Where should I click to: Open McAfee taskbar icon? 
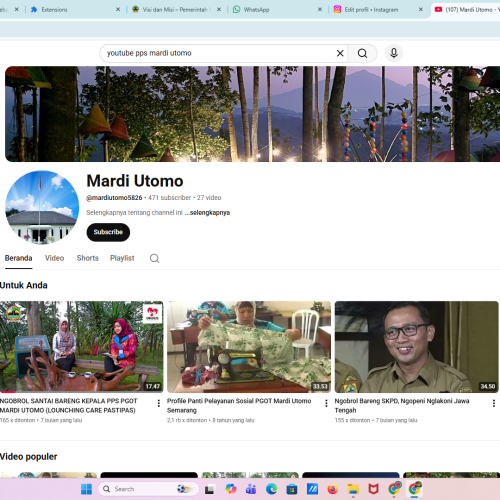(373, 489)
